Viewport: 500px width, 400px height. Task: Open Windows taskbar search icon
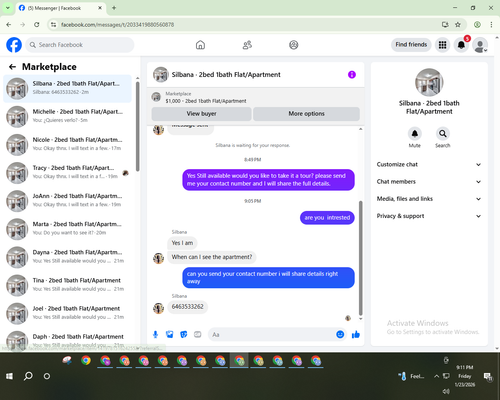coord(28,376)
